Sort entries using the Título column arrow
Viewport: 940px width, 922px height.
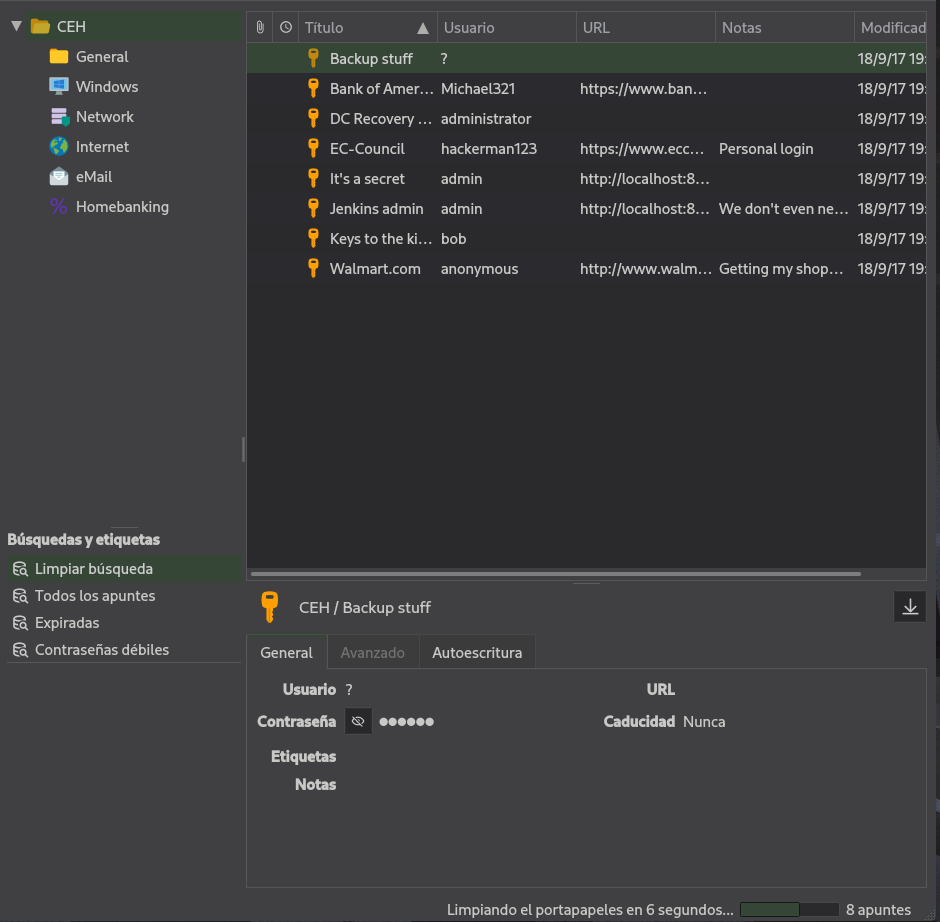pos(423,28)
